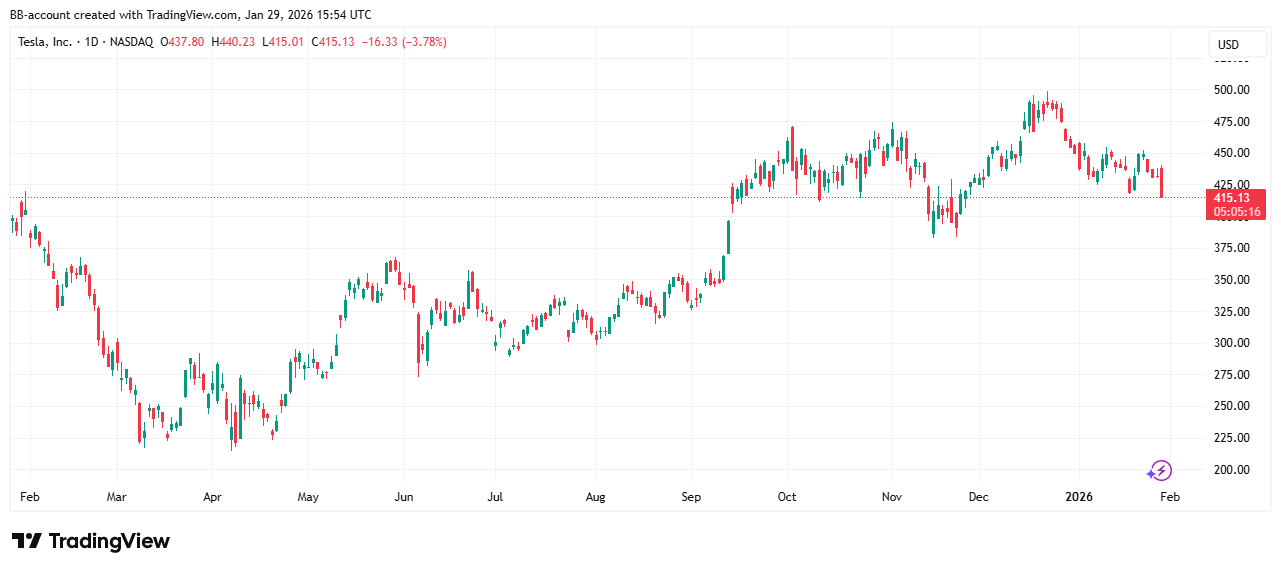Click the 200.00 level on price axis
Viewport: 1281px width, 571px height.
(1231, 469)
